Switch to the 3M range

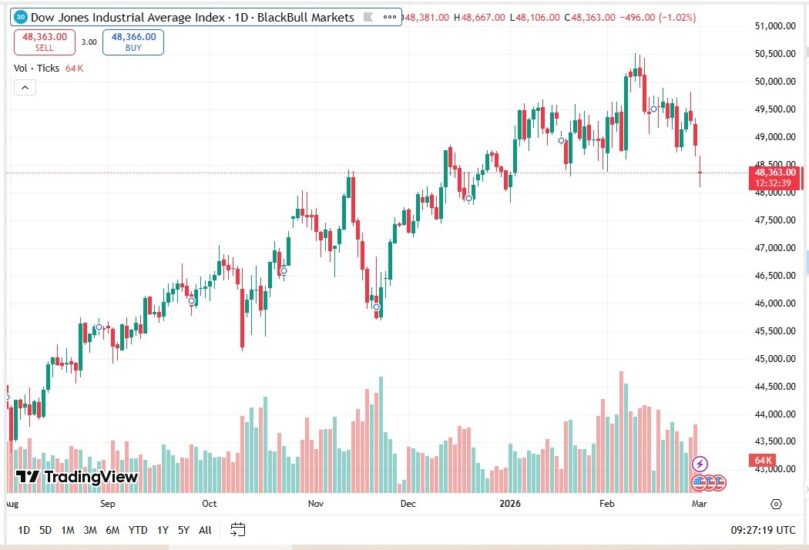[x=90, y=530]
